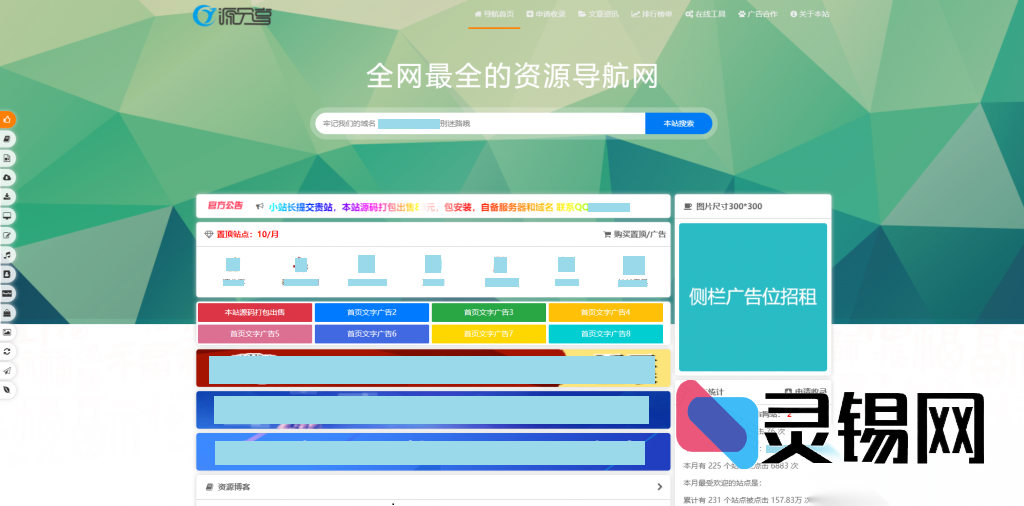
Task: Click the monitor icon in left sidebar
Action: [x=7, y=216]
